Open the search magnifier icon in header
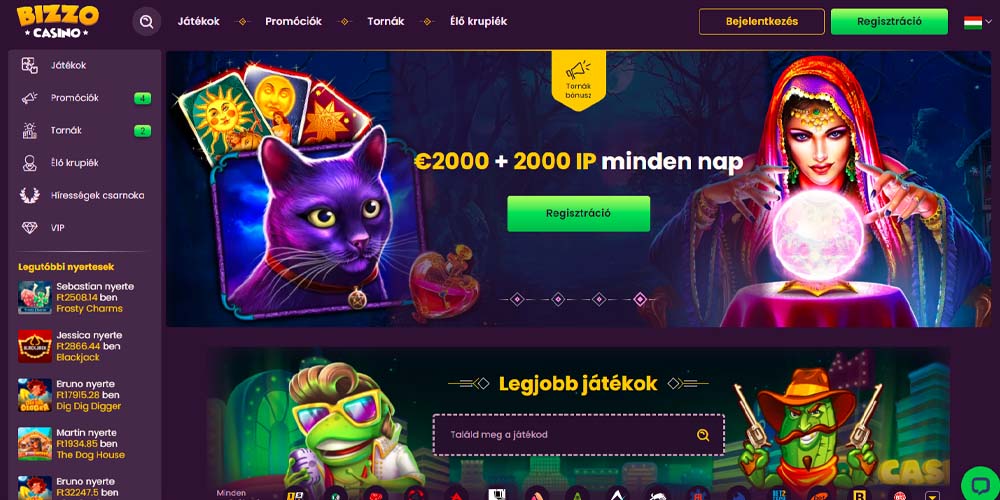The width and height of the screenshot is (1000, 500). 147,22
